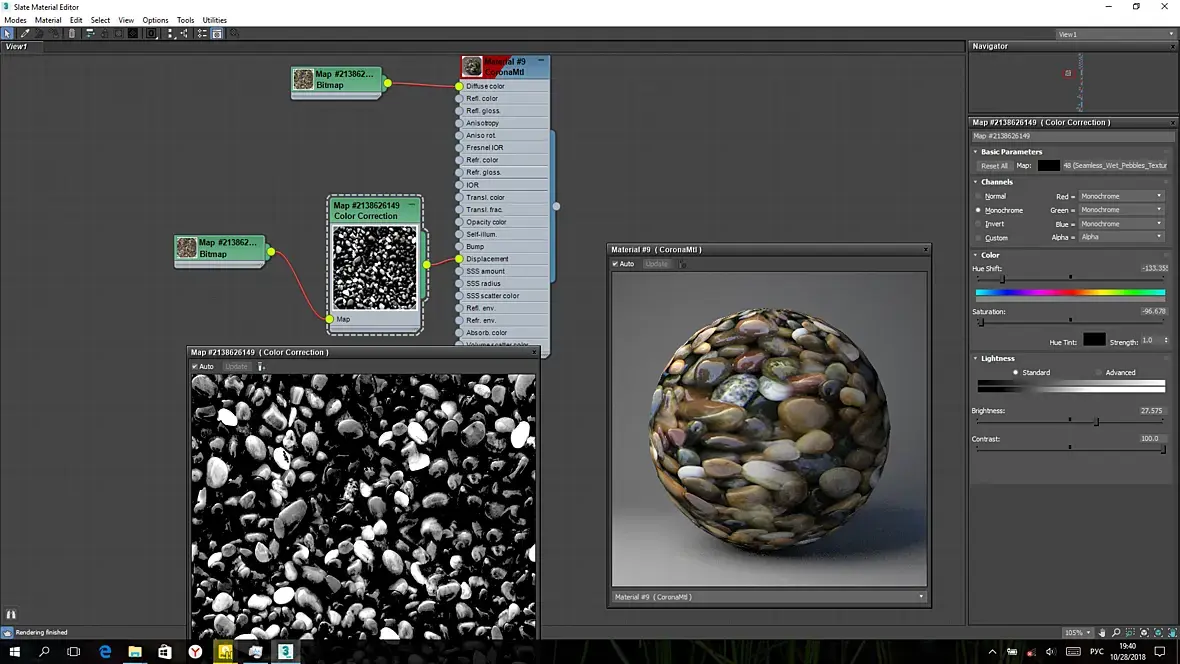Toggle the Parameter Editor toolbar icon
Image resolution: width=1180 pixels, height=664 pixels.
[x=217, y=33]
